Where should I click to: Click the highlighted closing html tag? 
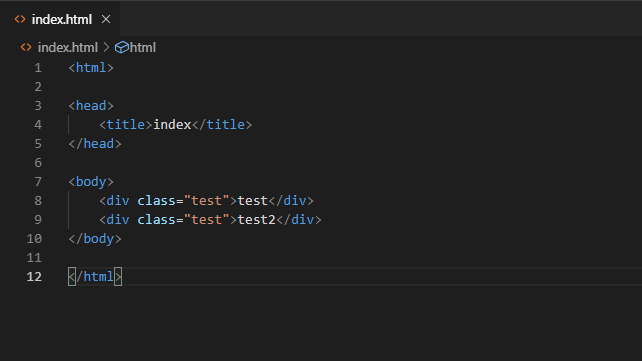point(95,277)
